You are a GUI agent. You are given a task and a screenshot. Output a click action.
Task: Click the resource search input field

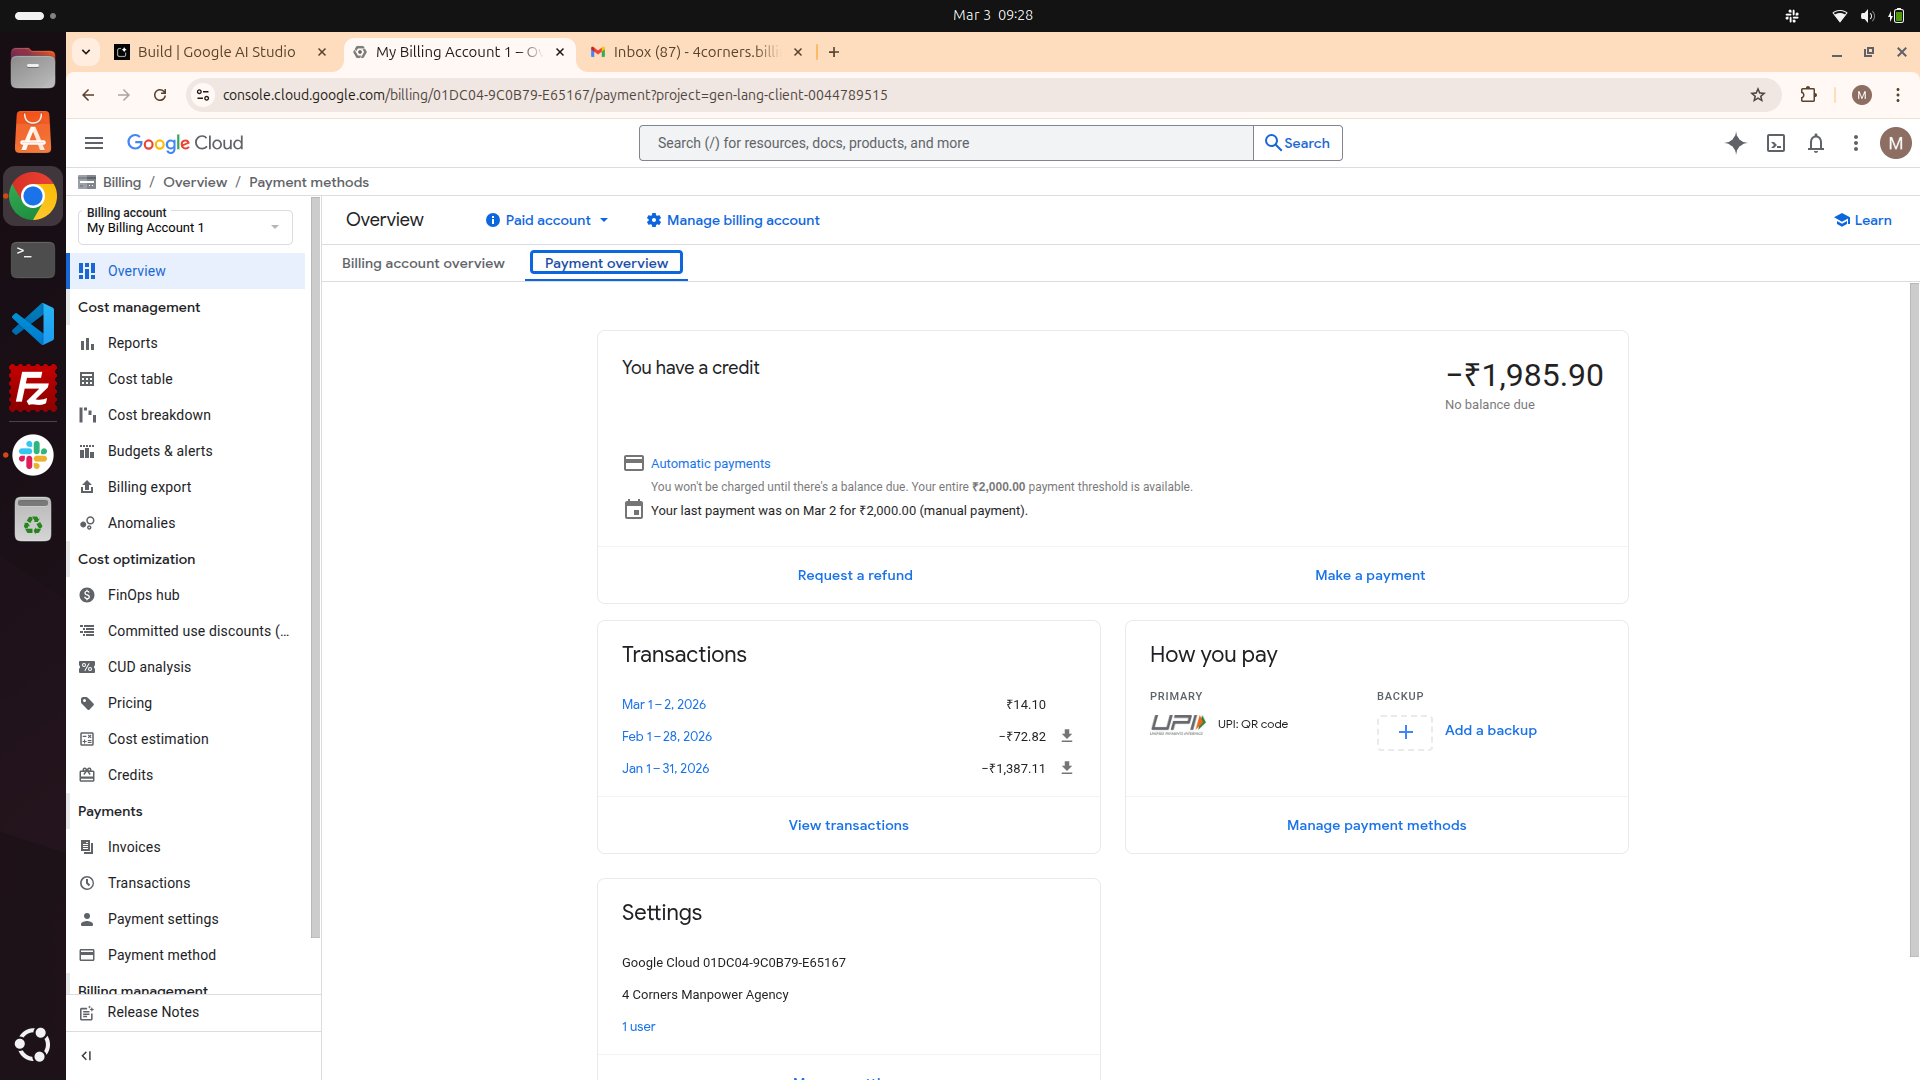945,143
